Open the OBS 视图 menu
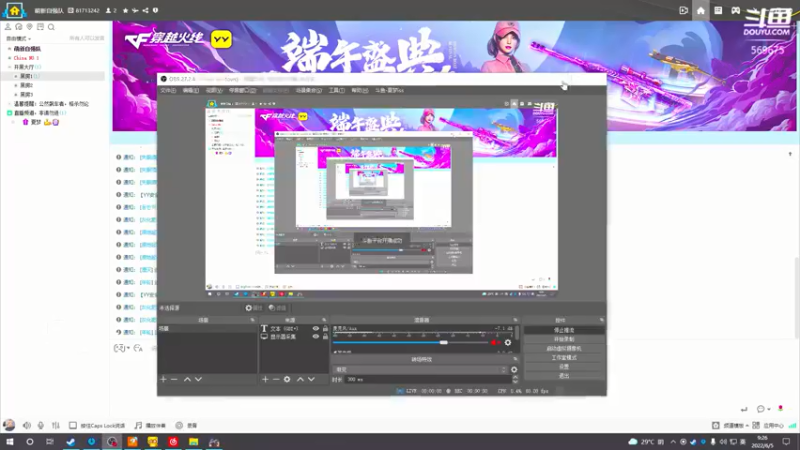The width and height of the screenshot is (800, 450). point(214,90)
